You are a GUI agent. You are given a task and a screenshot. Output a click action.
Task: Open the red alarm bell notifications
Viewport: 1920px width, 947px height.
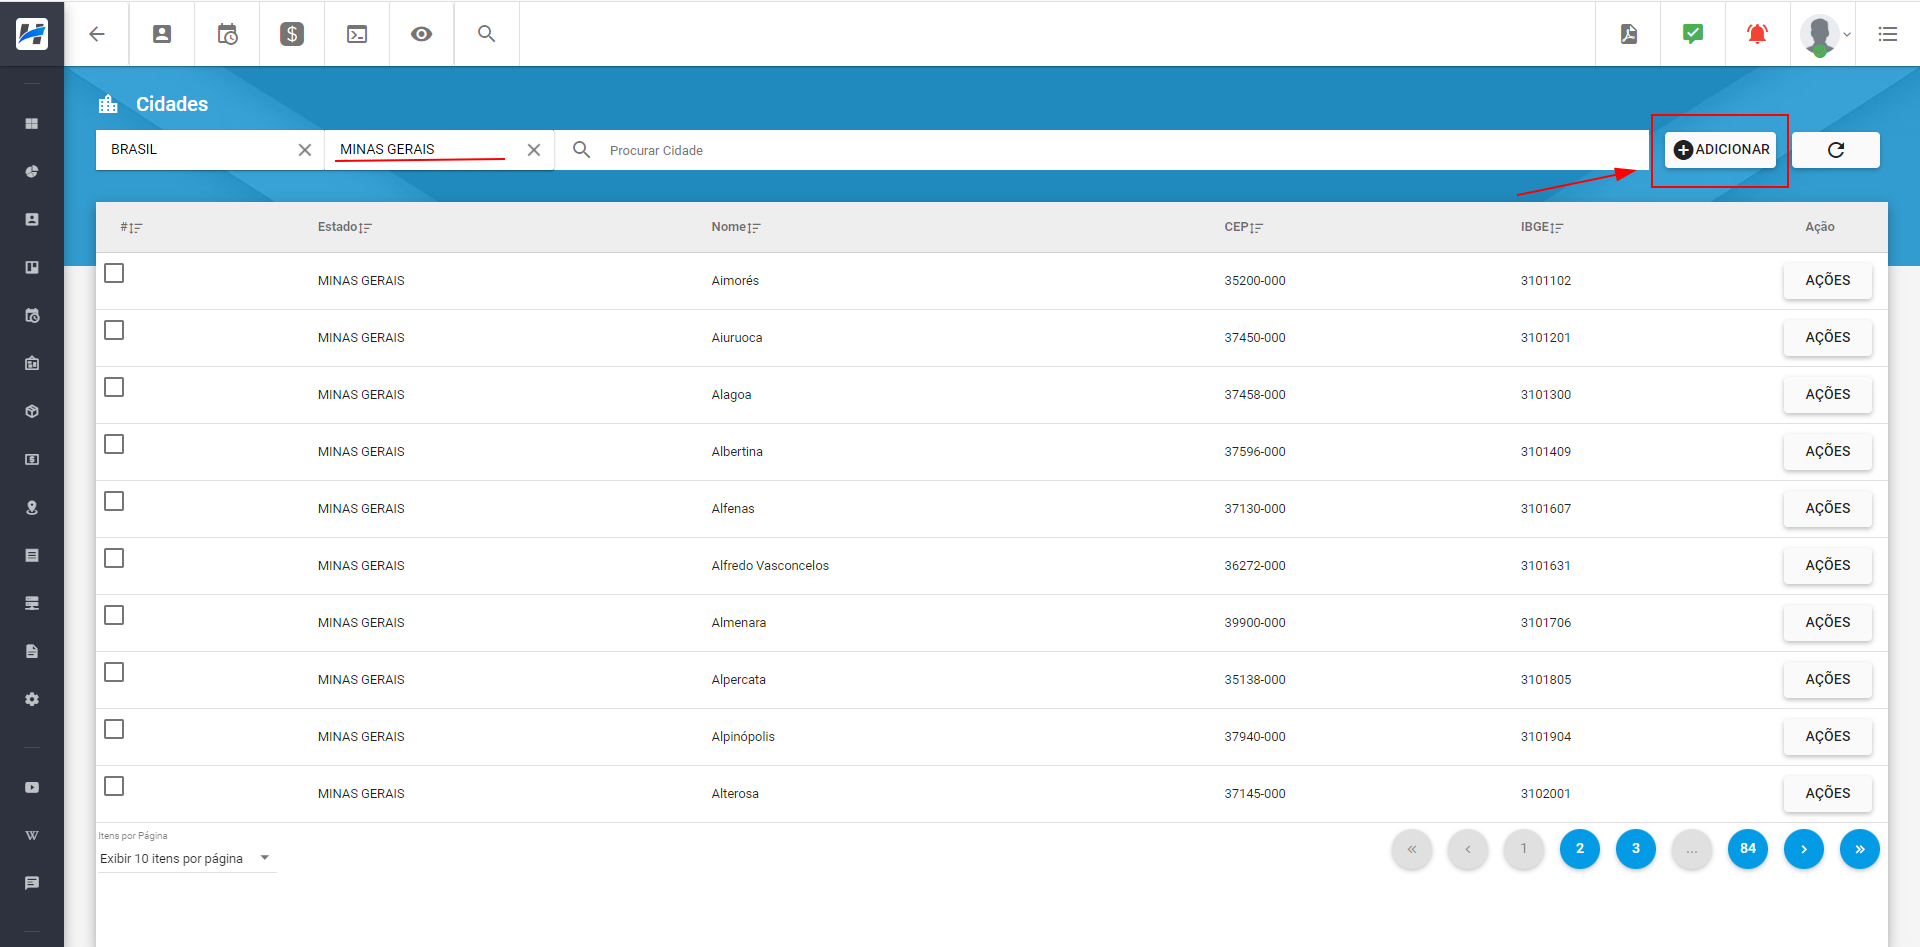1757,34
